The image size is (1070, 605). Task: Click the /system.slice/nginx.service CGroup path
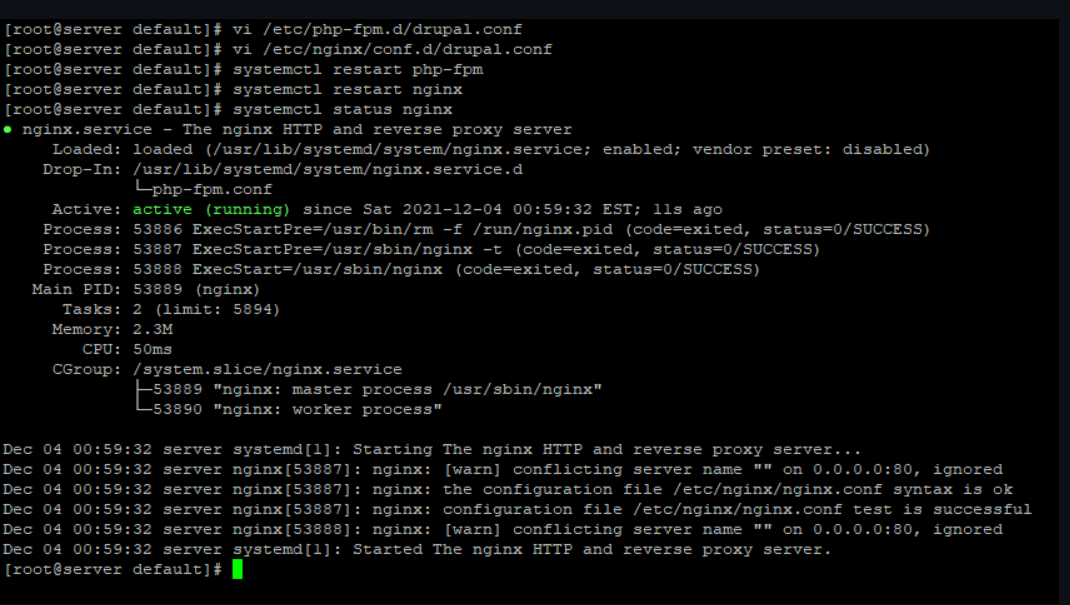point(268,369)
